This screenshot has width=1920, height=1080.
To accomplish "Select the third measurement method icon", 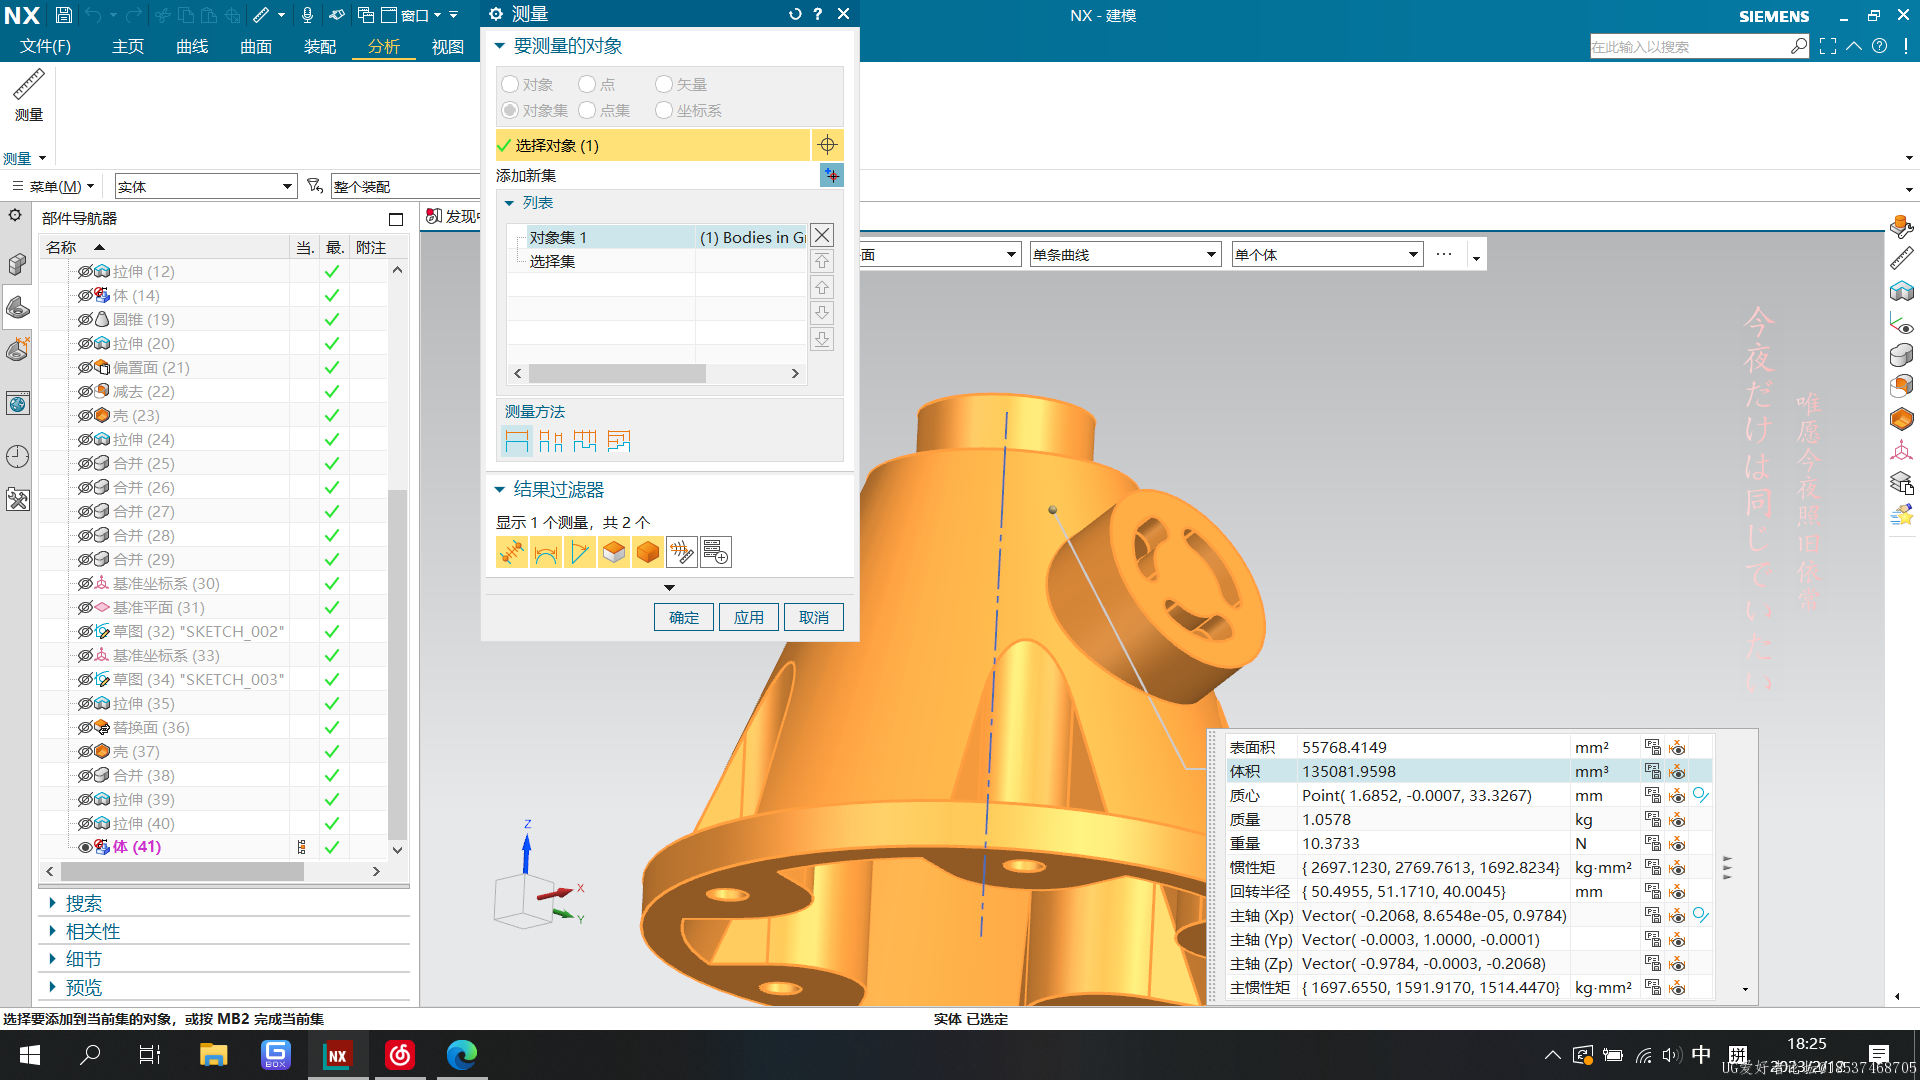I will click(584, 441).
